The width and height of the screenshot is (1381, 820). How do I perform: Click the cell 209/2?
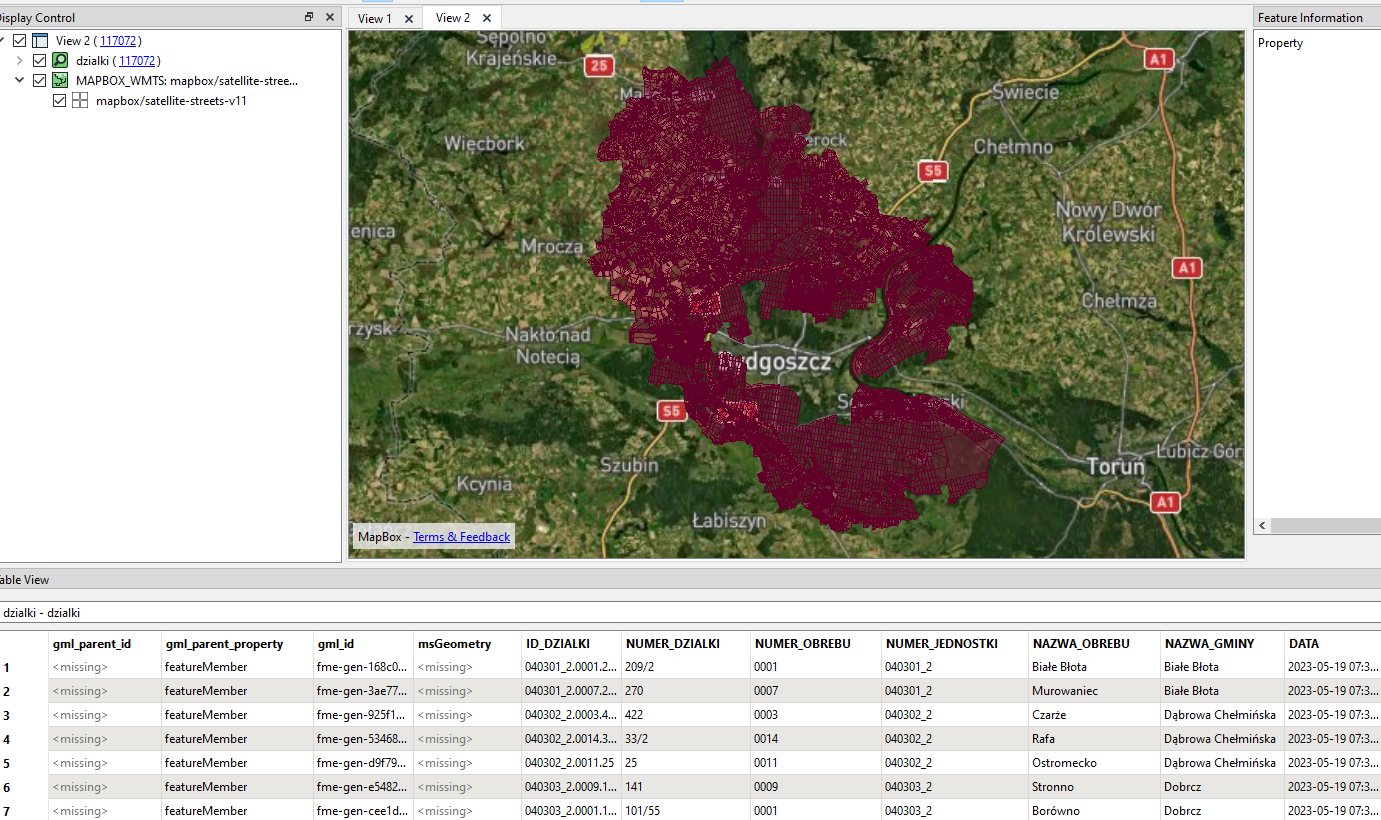pyautogui.click(x=685, y=667)
